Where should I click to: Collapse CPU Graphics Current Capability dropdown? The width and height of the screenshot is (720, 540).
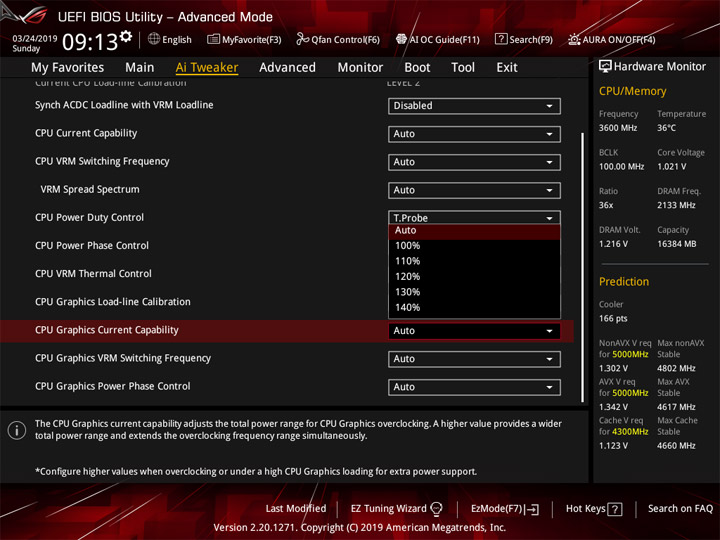(x=474, y=331)
